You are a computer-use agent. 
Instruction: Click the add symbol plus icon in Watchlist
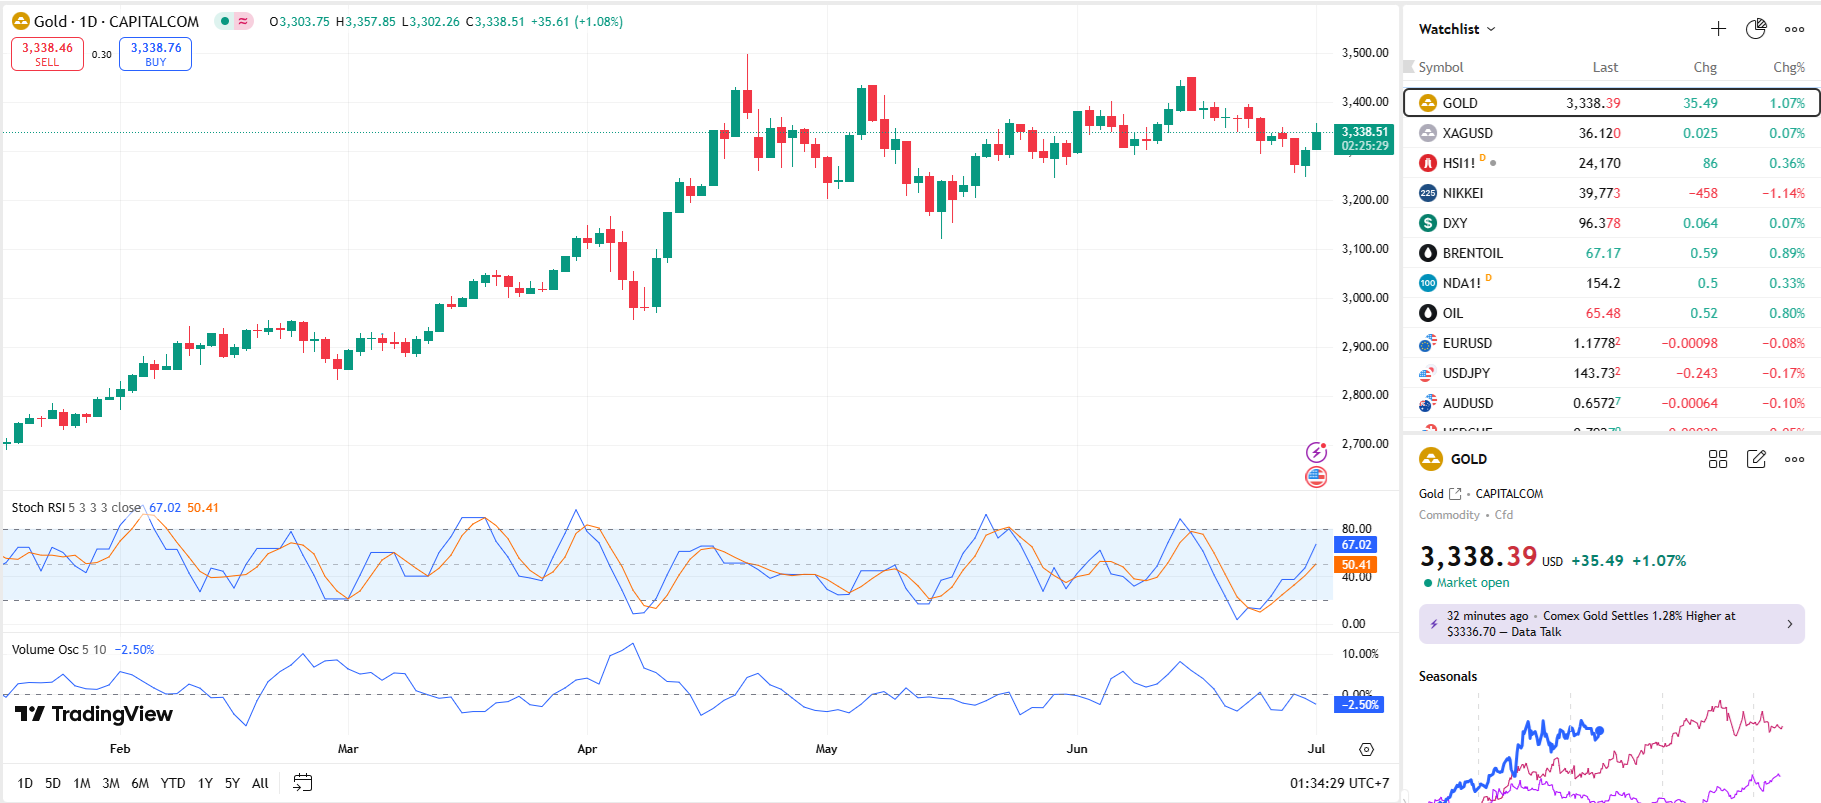pyautogui.click(x=1718, y=29)
